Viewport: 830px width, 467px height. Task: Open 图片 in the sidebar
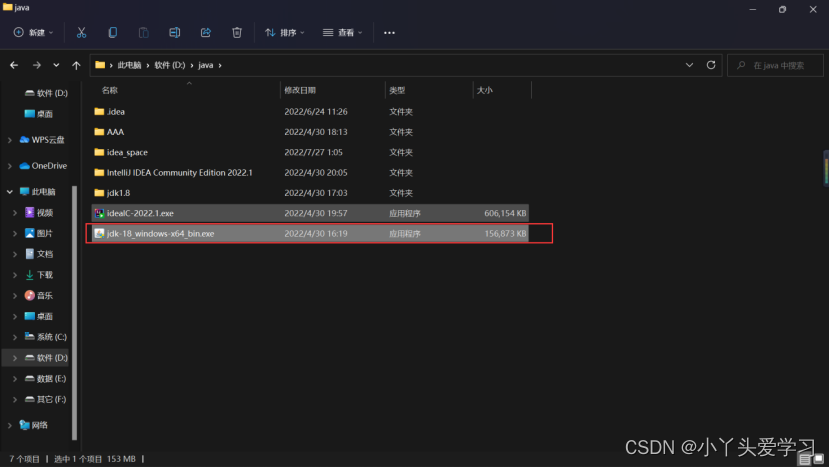click(x=39, y=234)
